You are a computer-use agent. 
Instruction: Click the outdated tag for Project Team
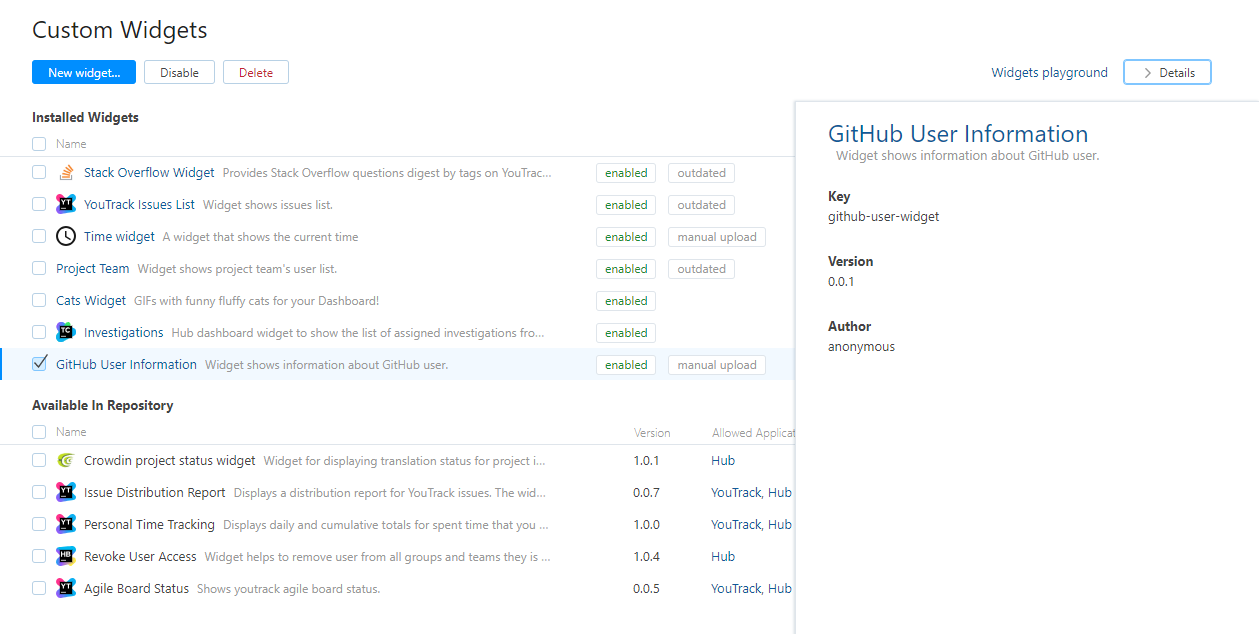[x=701, y=269]
